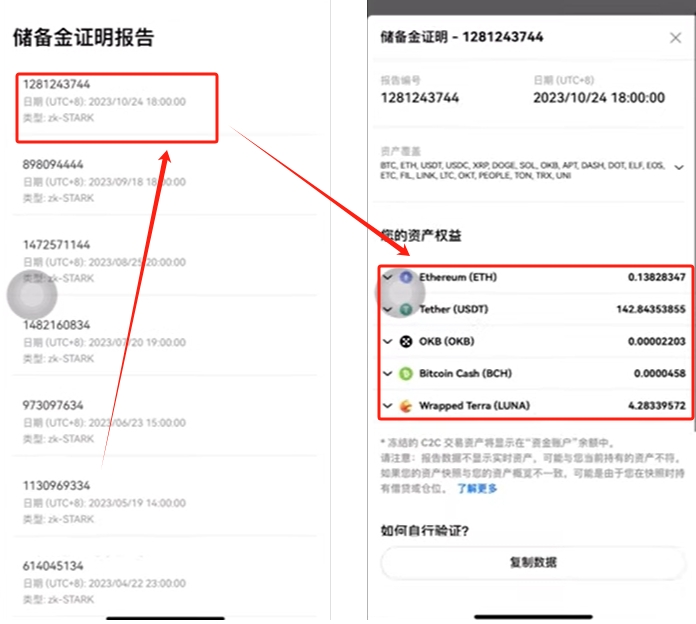This screenshot has height=624, width=696.
Task: Open reserve report 614045134
Action: pyautogui.click(x=165, y=582)
